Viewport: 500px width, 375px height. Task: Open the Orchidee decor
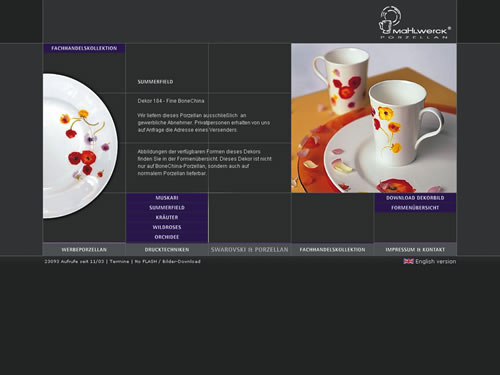click(167, 237)
